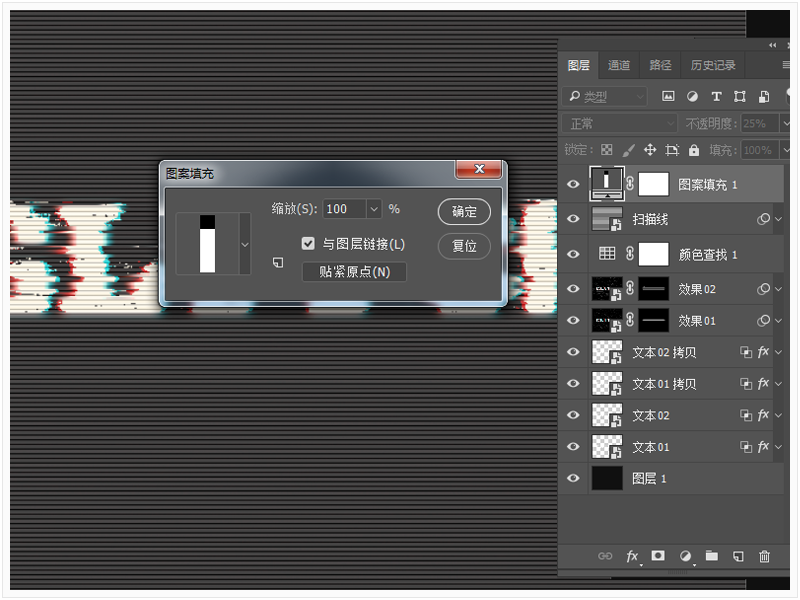Open layer style fx menu in footer
The height and width of the screenshot is (600, 800).
[x=633, y=556]
